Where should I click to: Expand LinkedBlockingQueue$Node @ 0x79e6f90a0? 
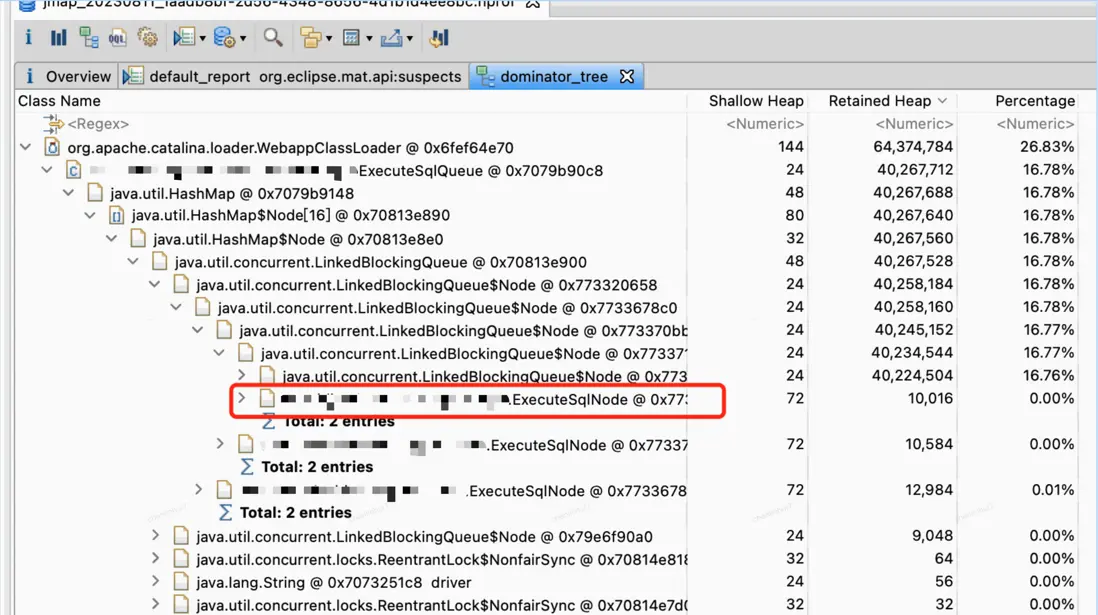pyautogui.click(x=155, y=536)
